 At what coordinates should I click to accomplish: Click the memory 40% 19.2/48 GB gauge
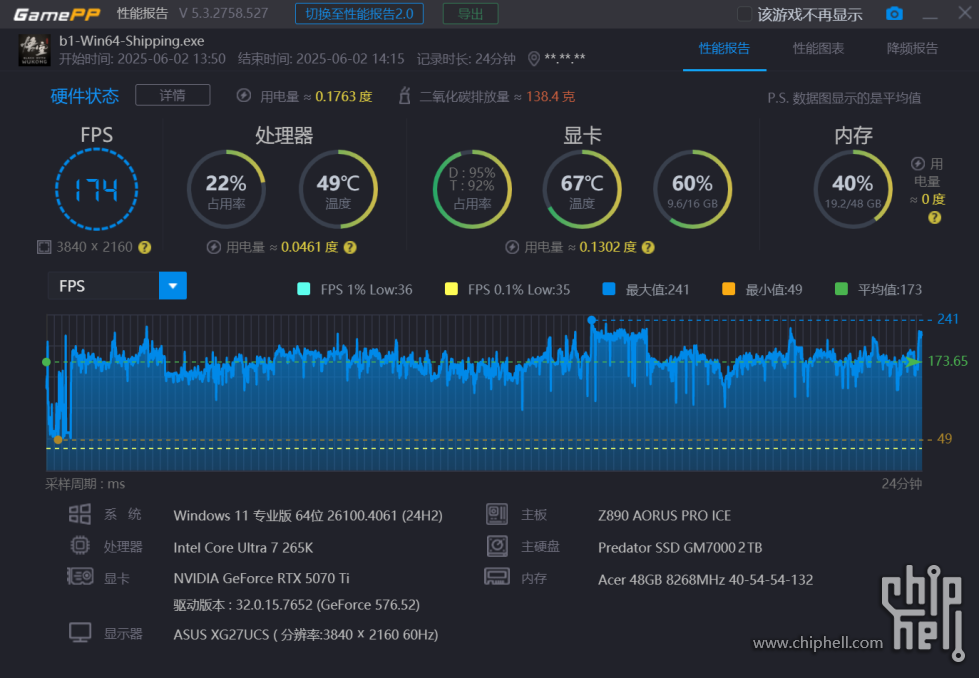click(x=853, y=189)
